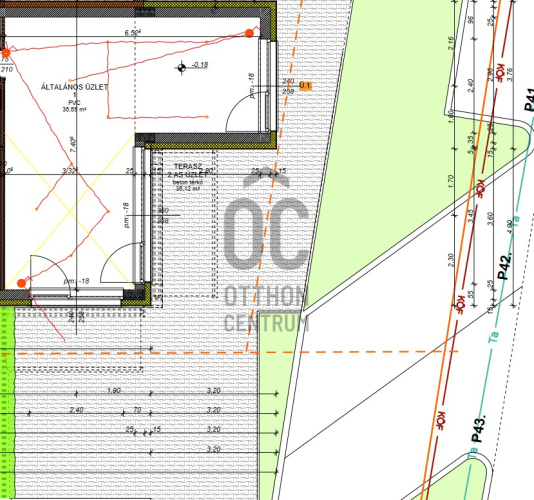Click the 7,40 vertical dimension text
Image resolution: width=534 pixels, height=500 pixels.
coord(73,145)
